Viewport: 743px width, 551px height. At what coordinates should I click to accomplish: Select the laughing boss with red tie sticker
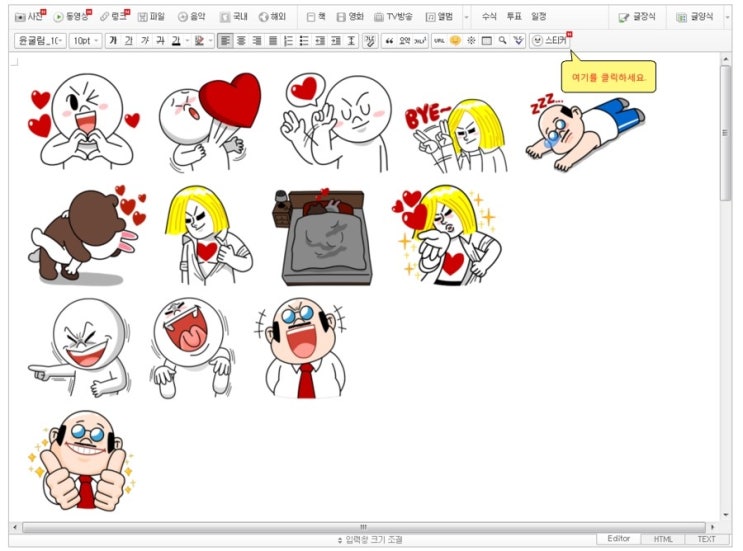tap(302, 349)
